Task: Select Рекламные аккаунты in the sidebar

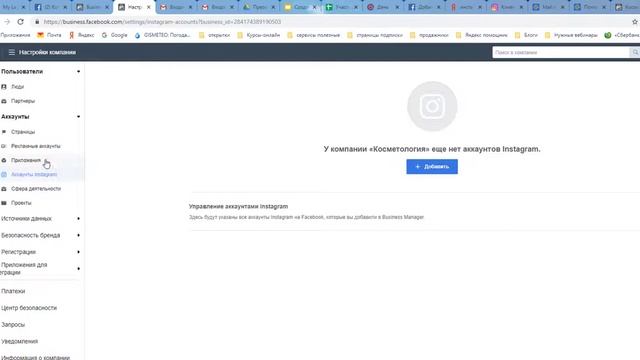Action: [x=36, y=146]
